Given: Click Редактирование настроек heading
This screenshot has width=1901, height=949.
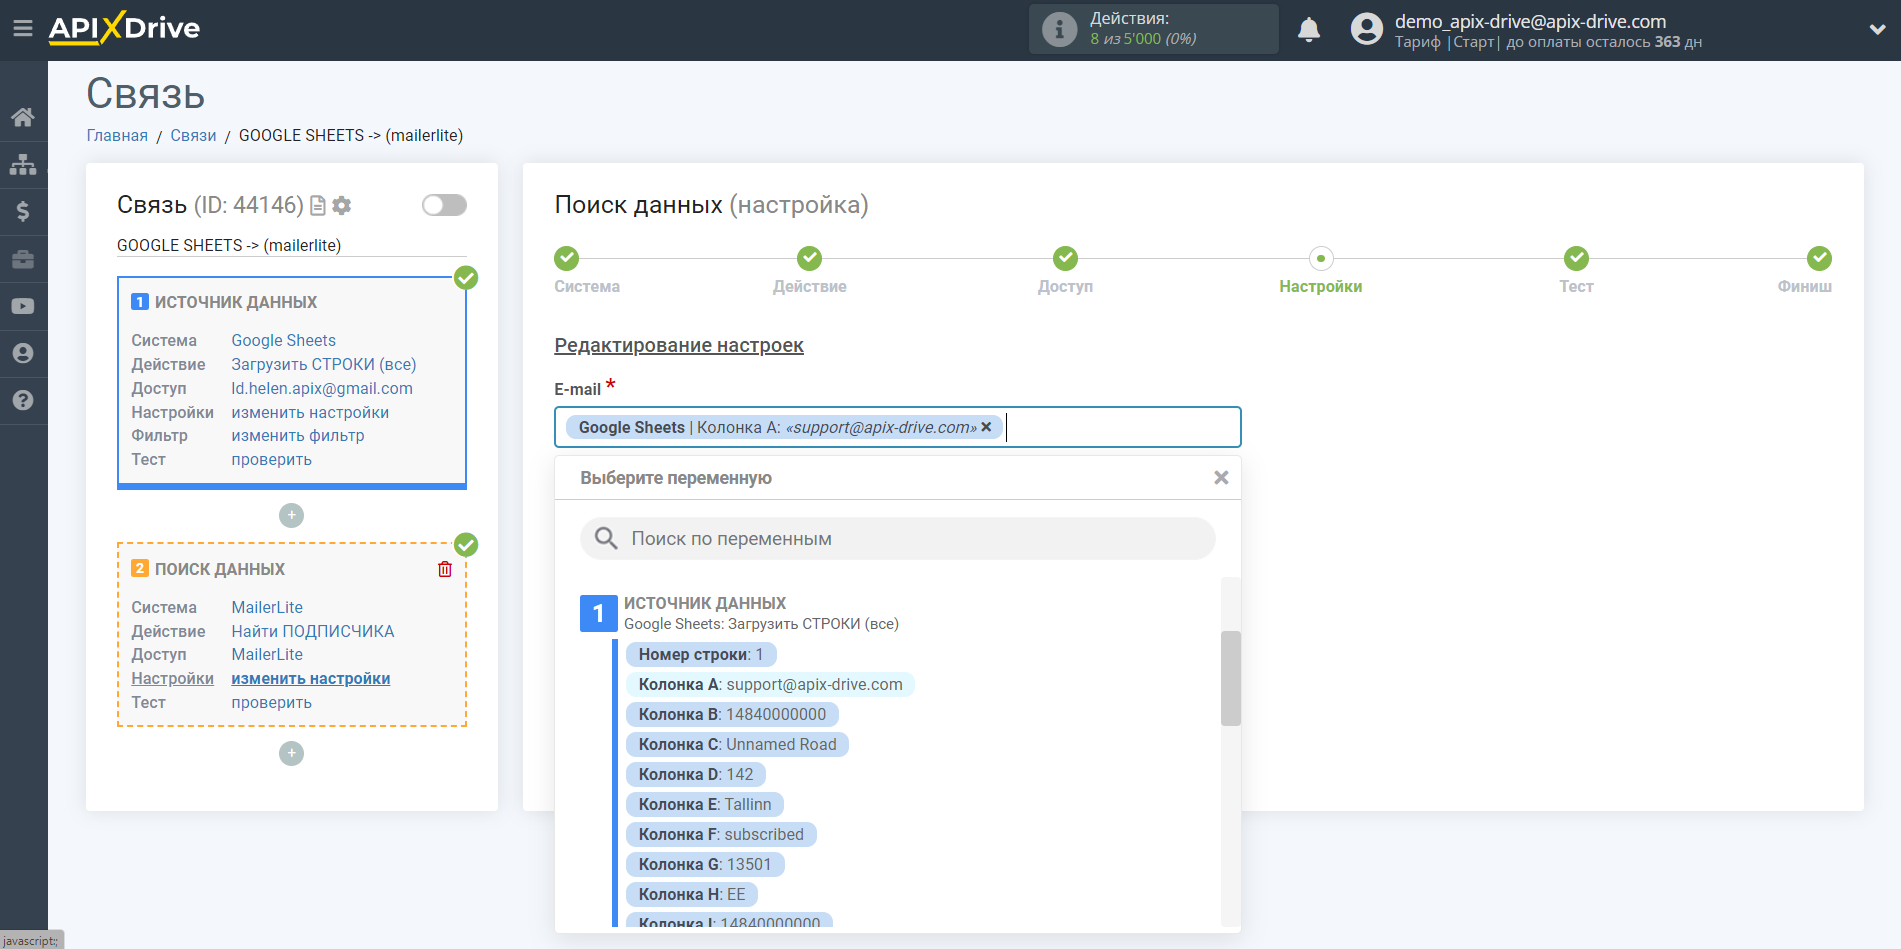Looking at the screenshot, I should point(679,345).
